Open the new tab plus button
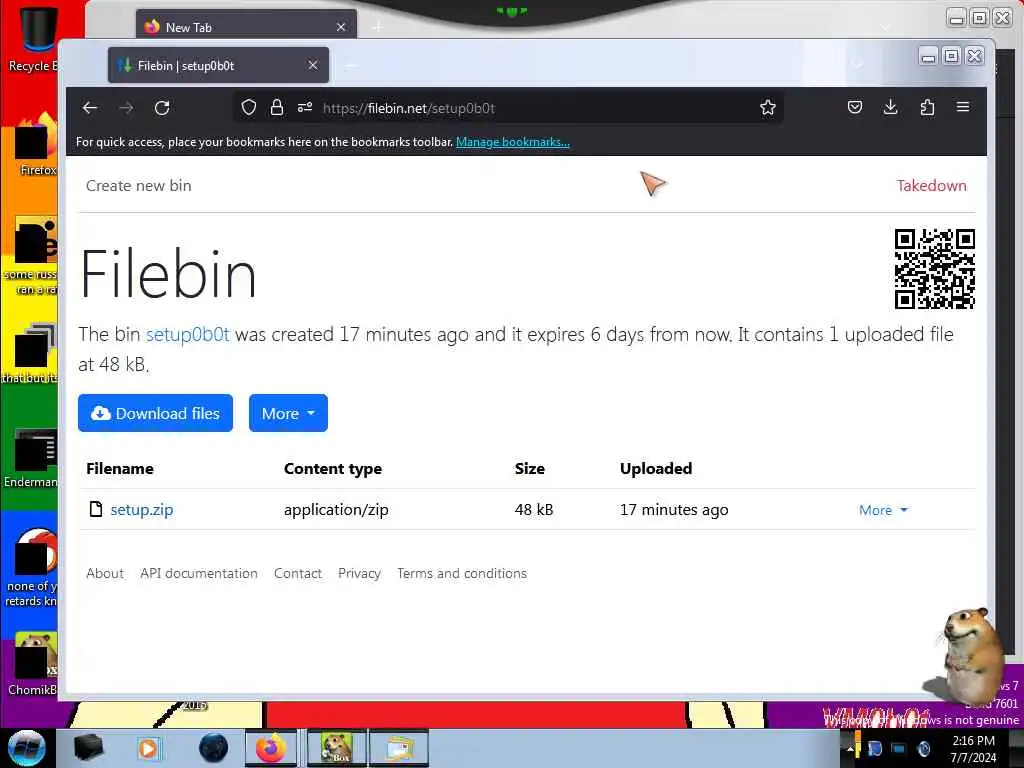Viewport: 1024px width, 768px height. point(350,65)
